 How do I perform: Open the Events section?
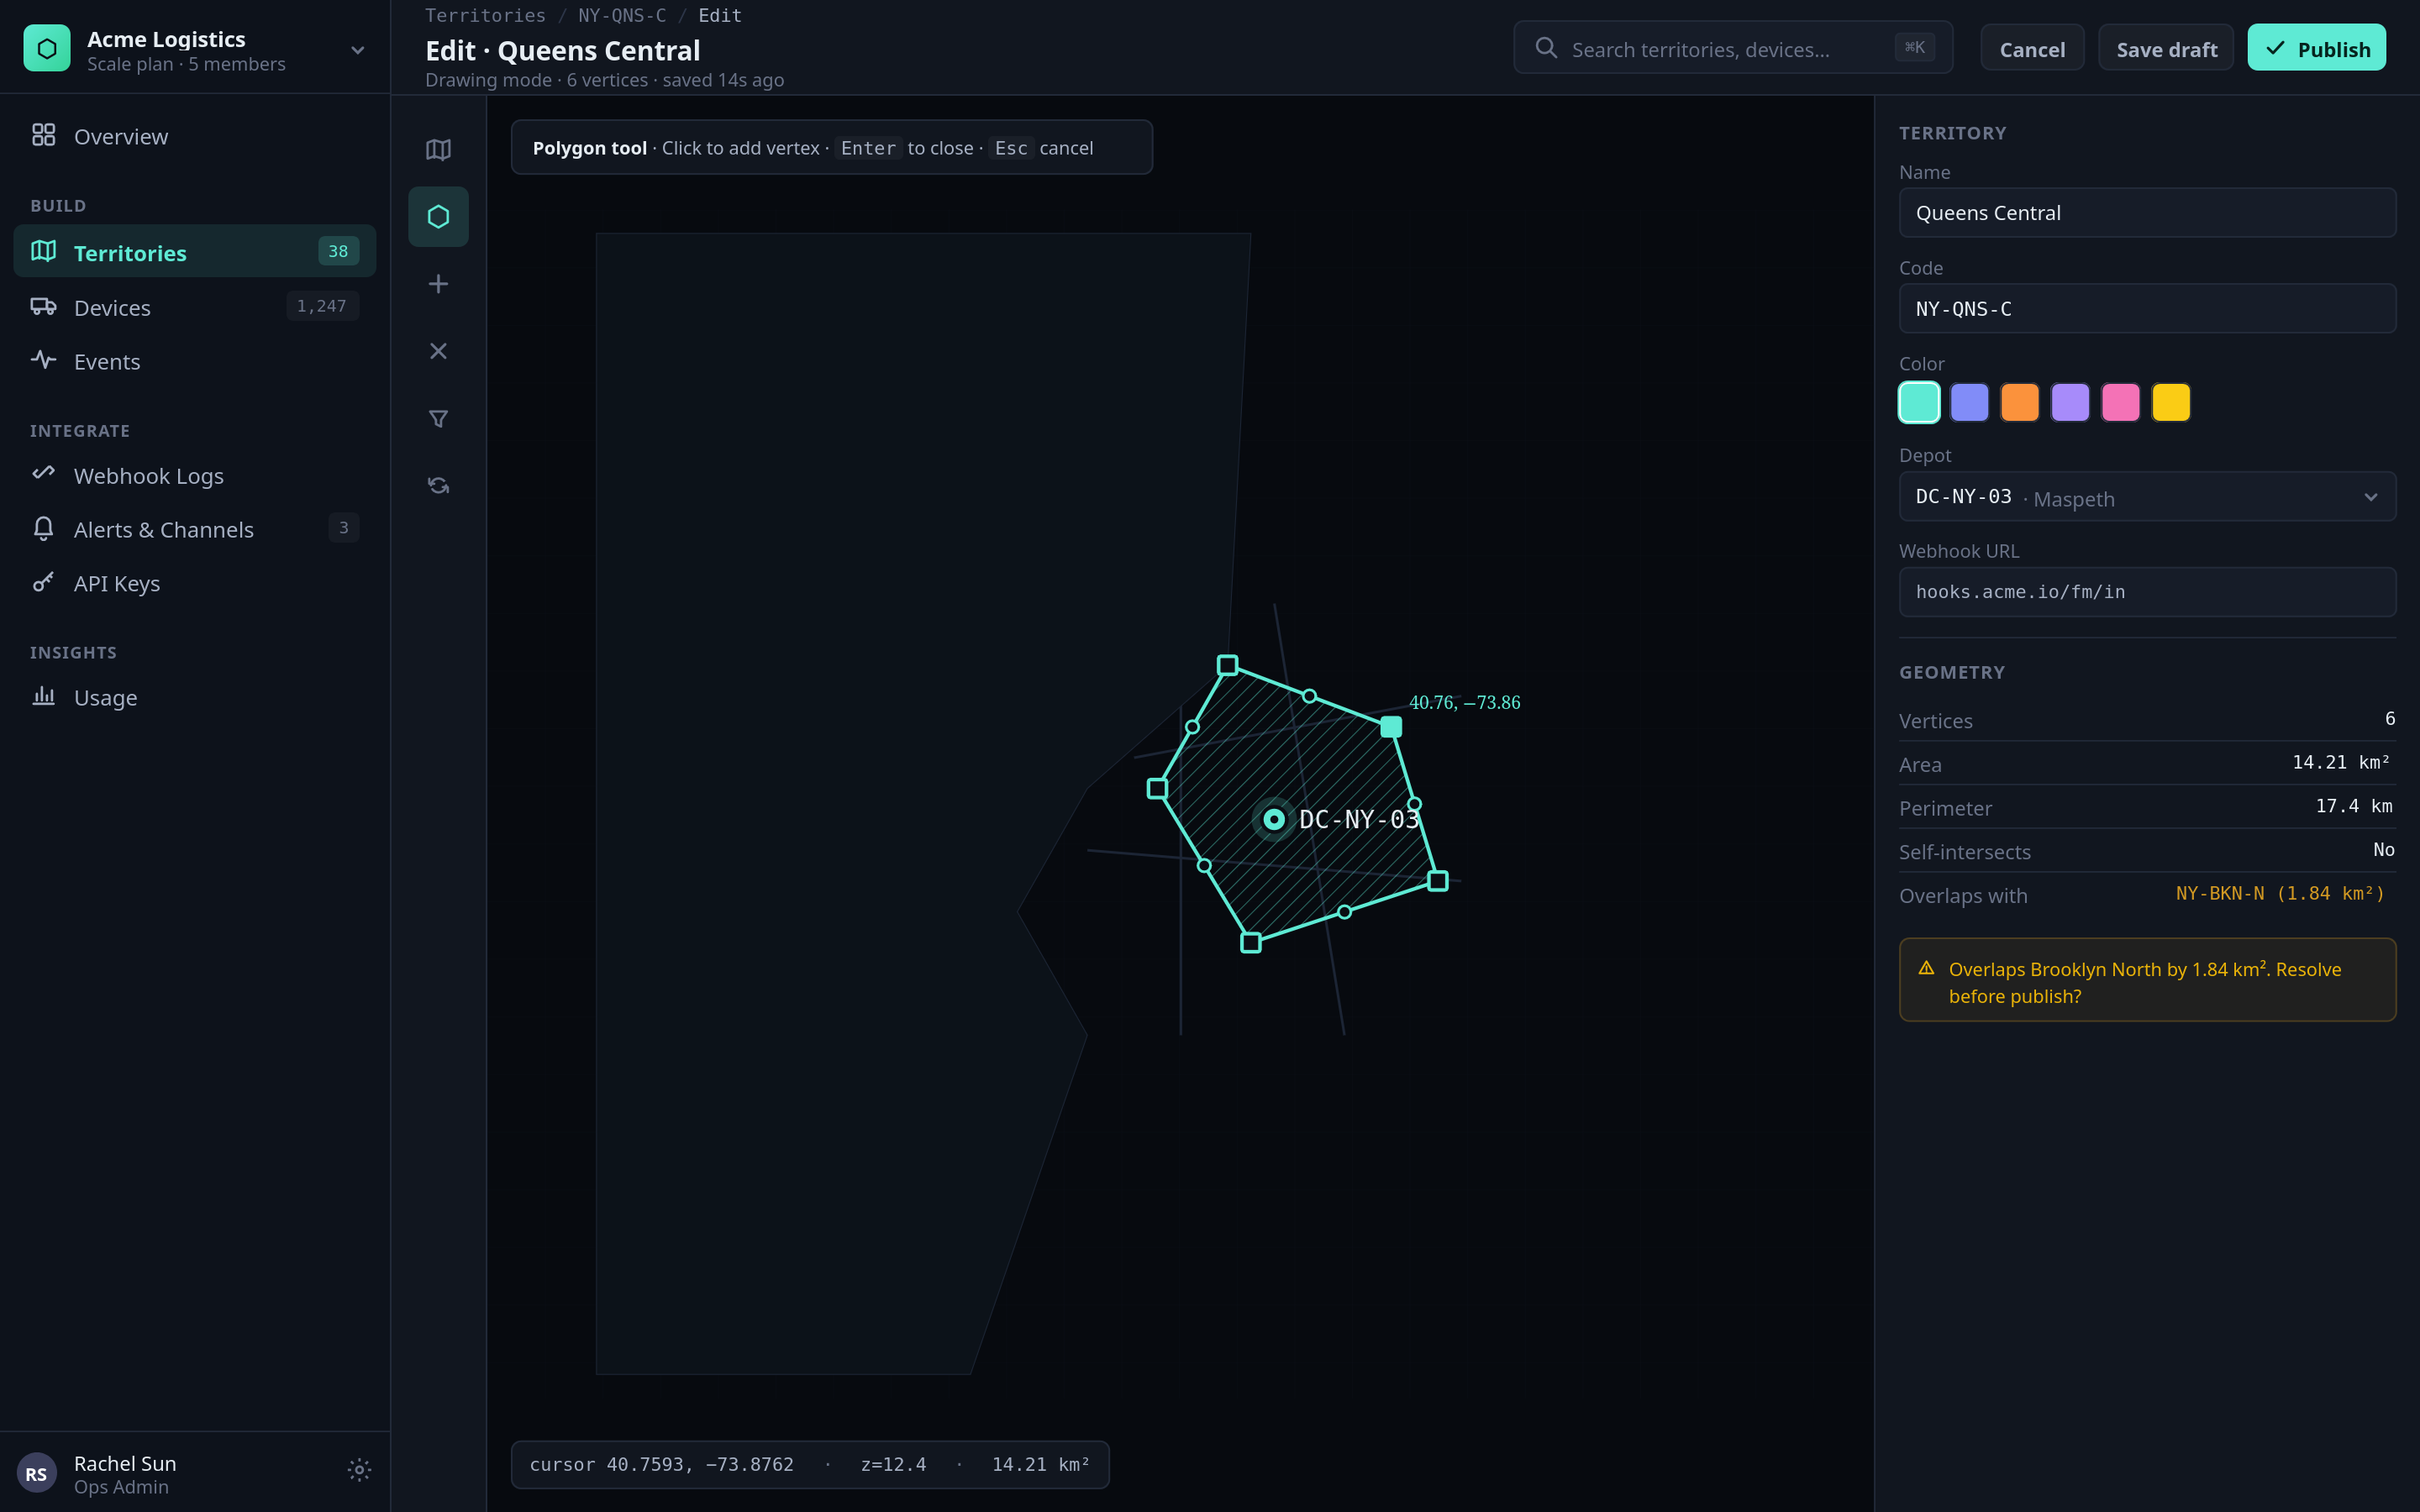point(194,361)
